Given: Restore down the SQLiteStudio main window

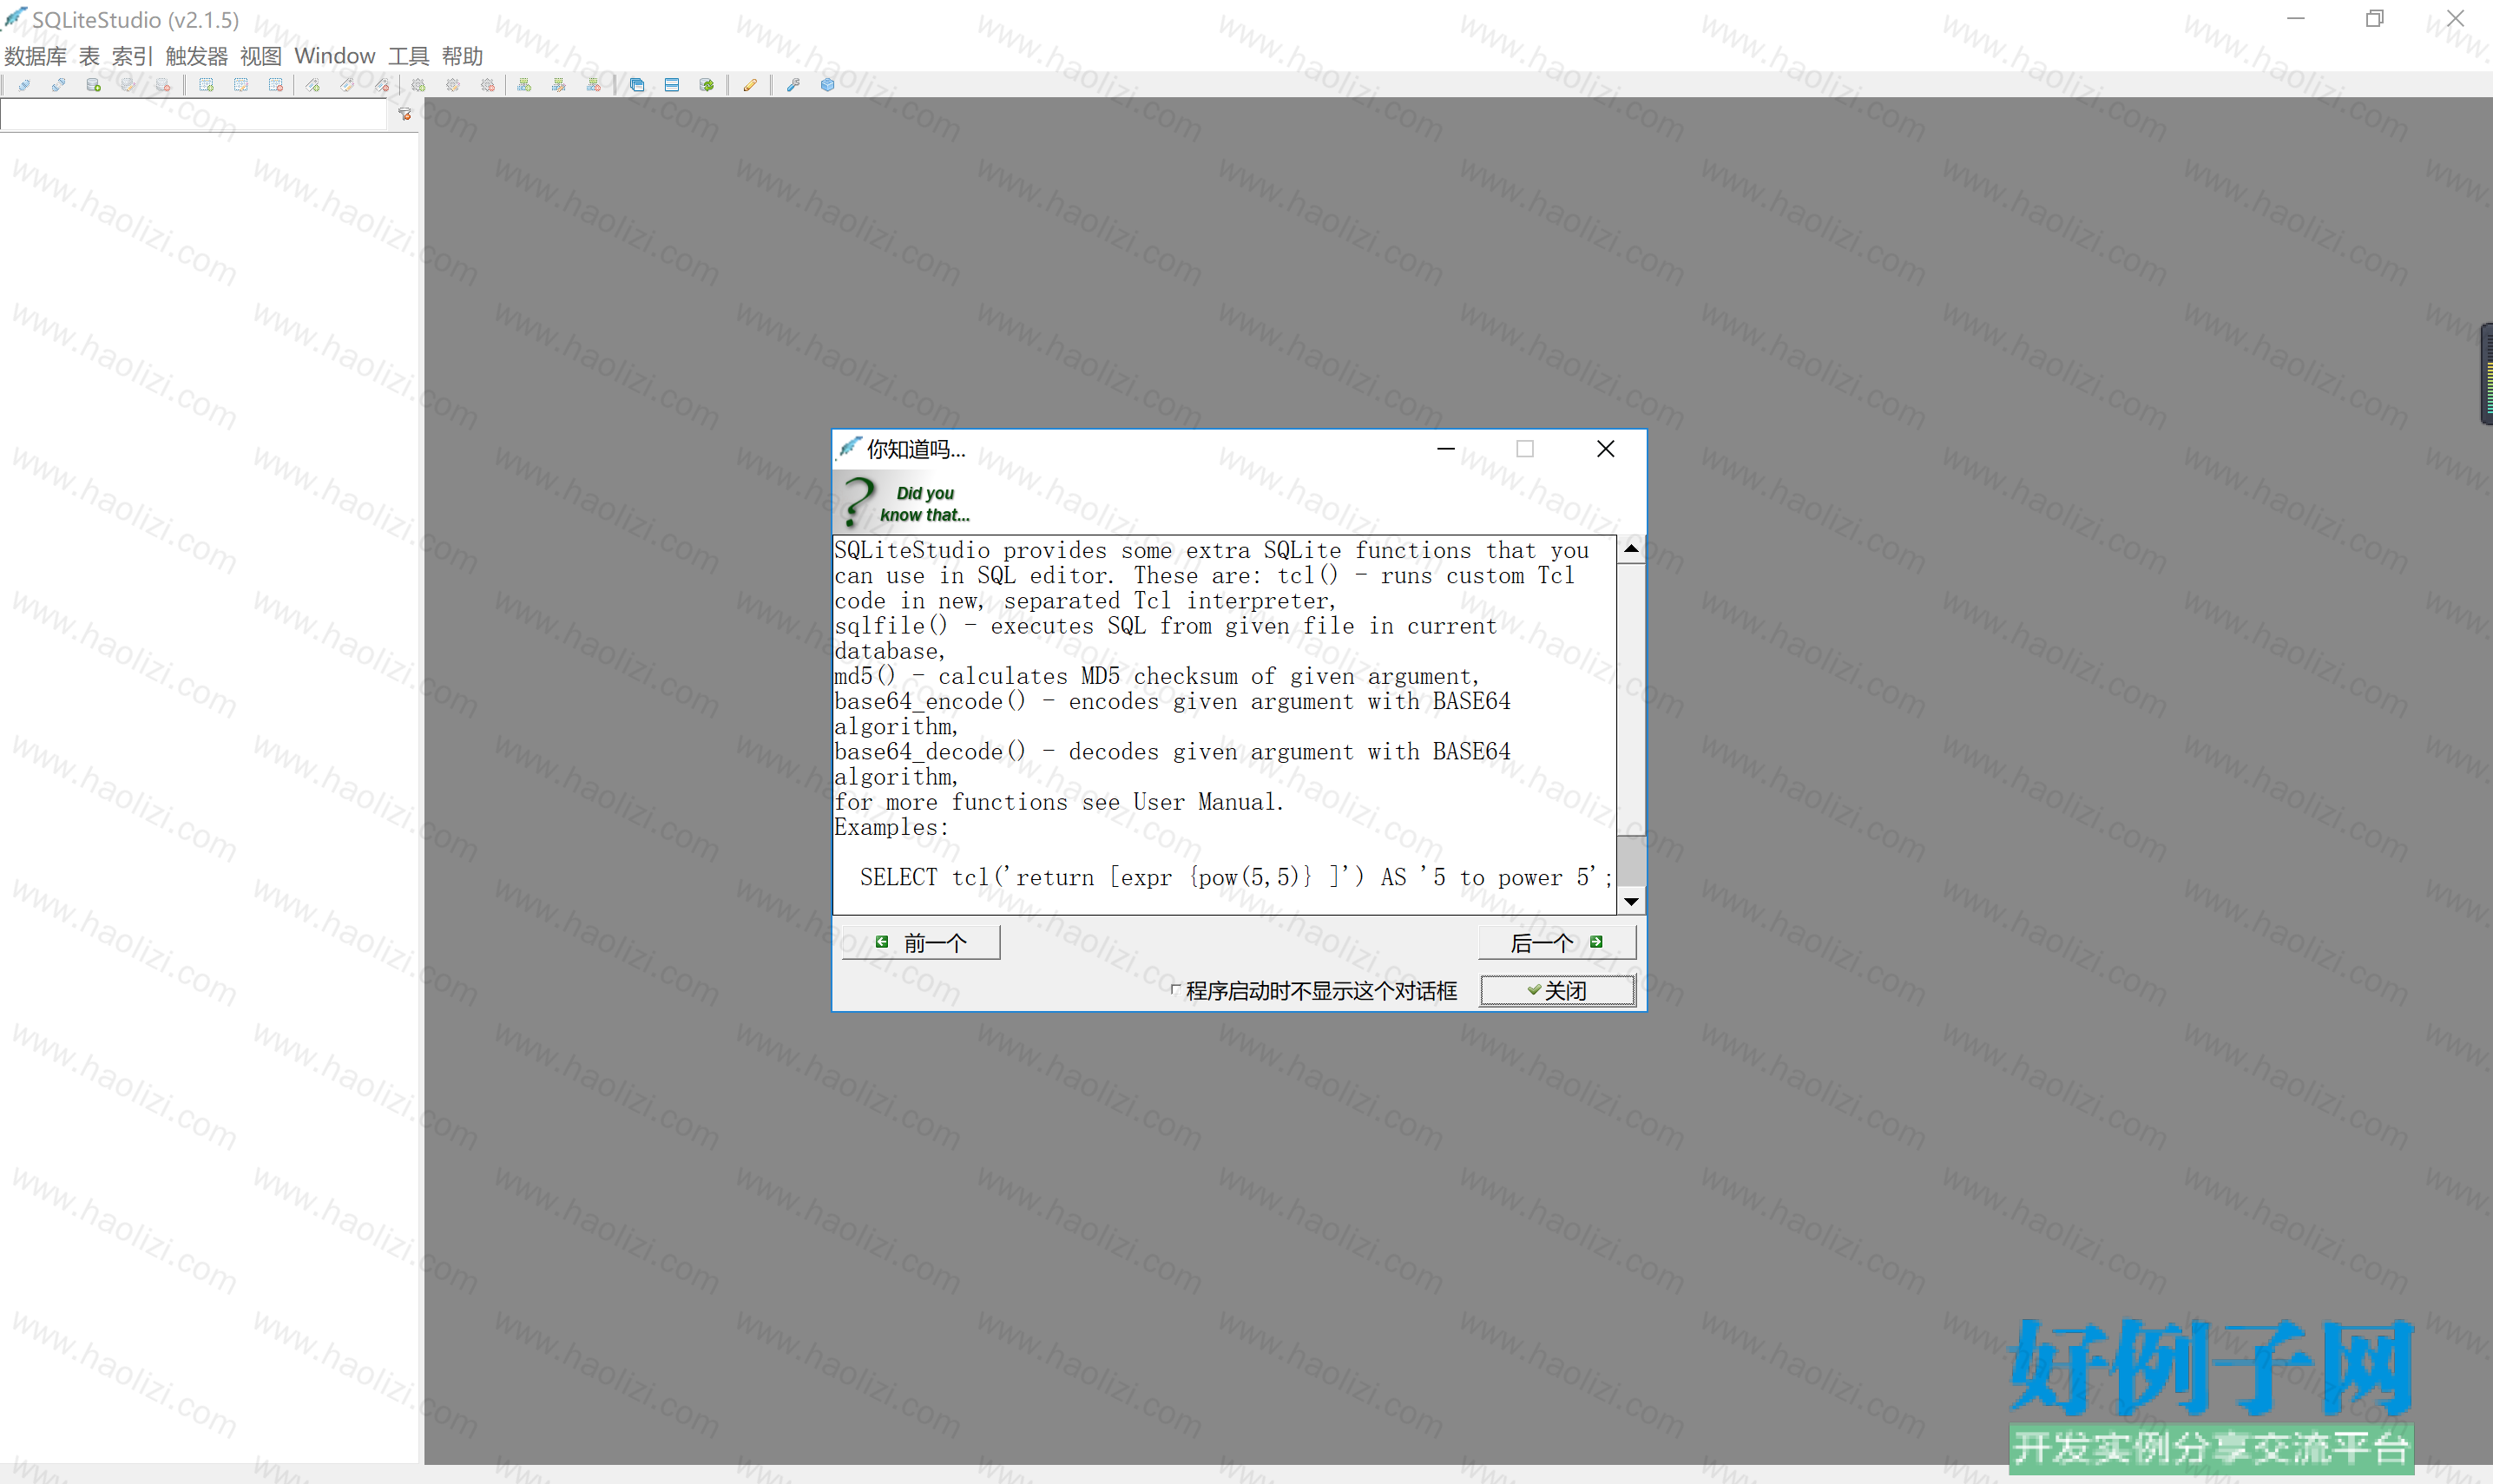Looking at the screenshot, I should [x=2375, y=18].
